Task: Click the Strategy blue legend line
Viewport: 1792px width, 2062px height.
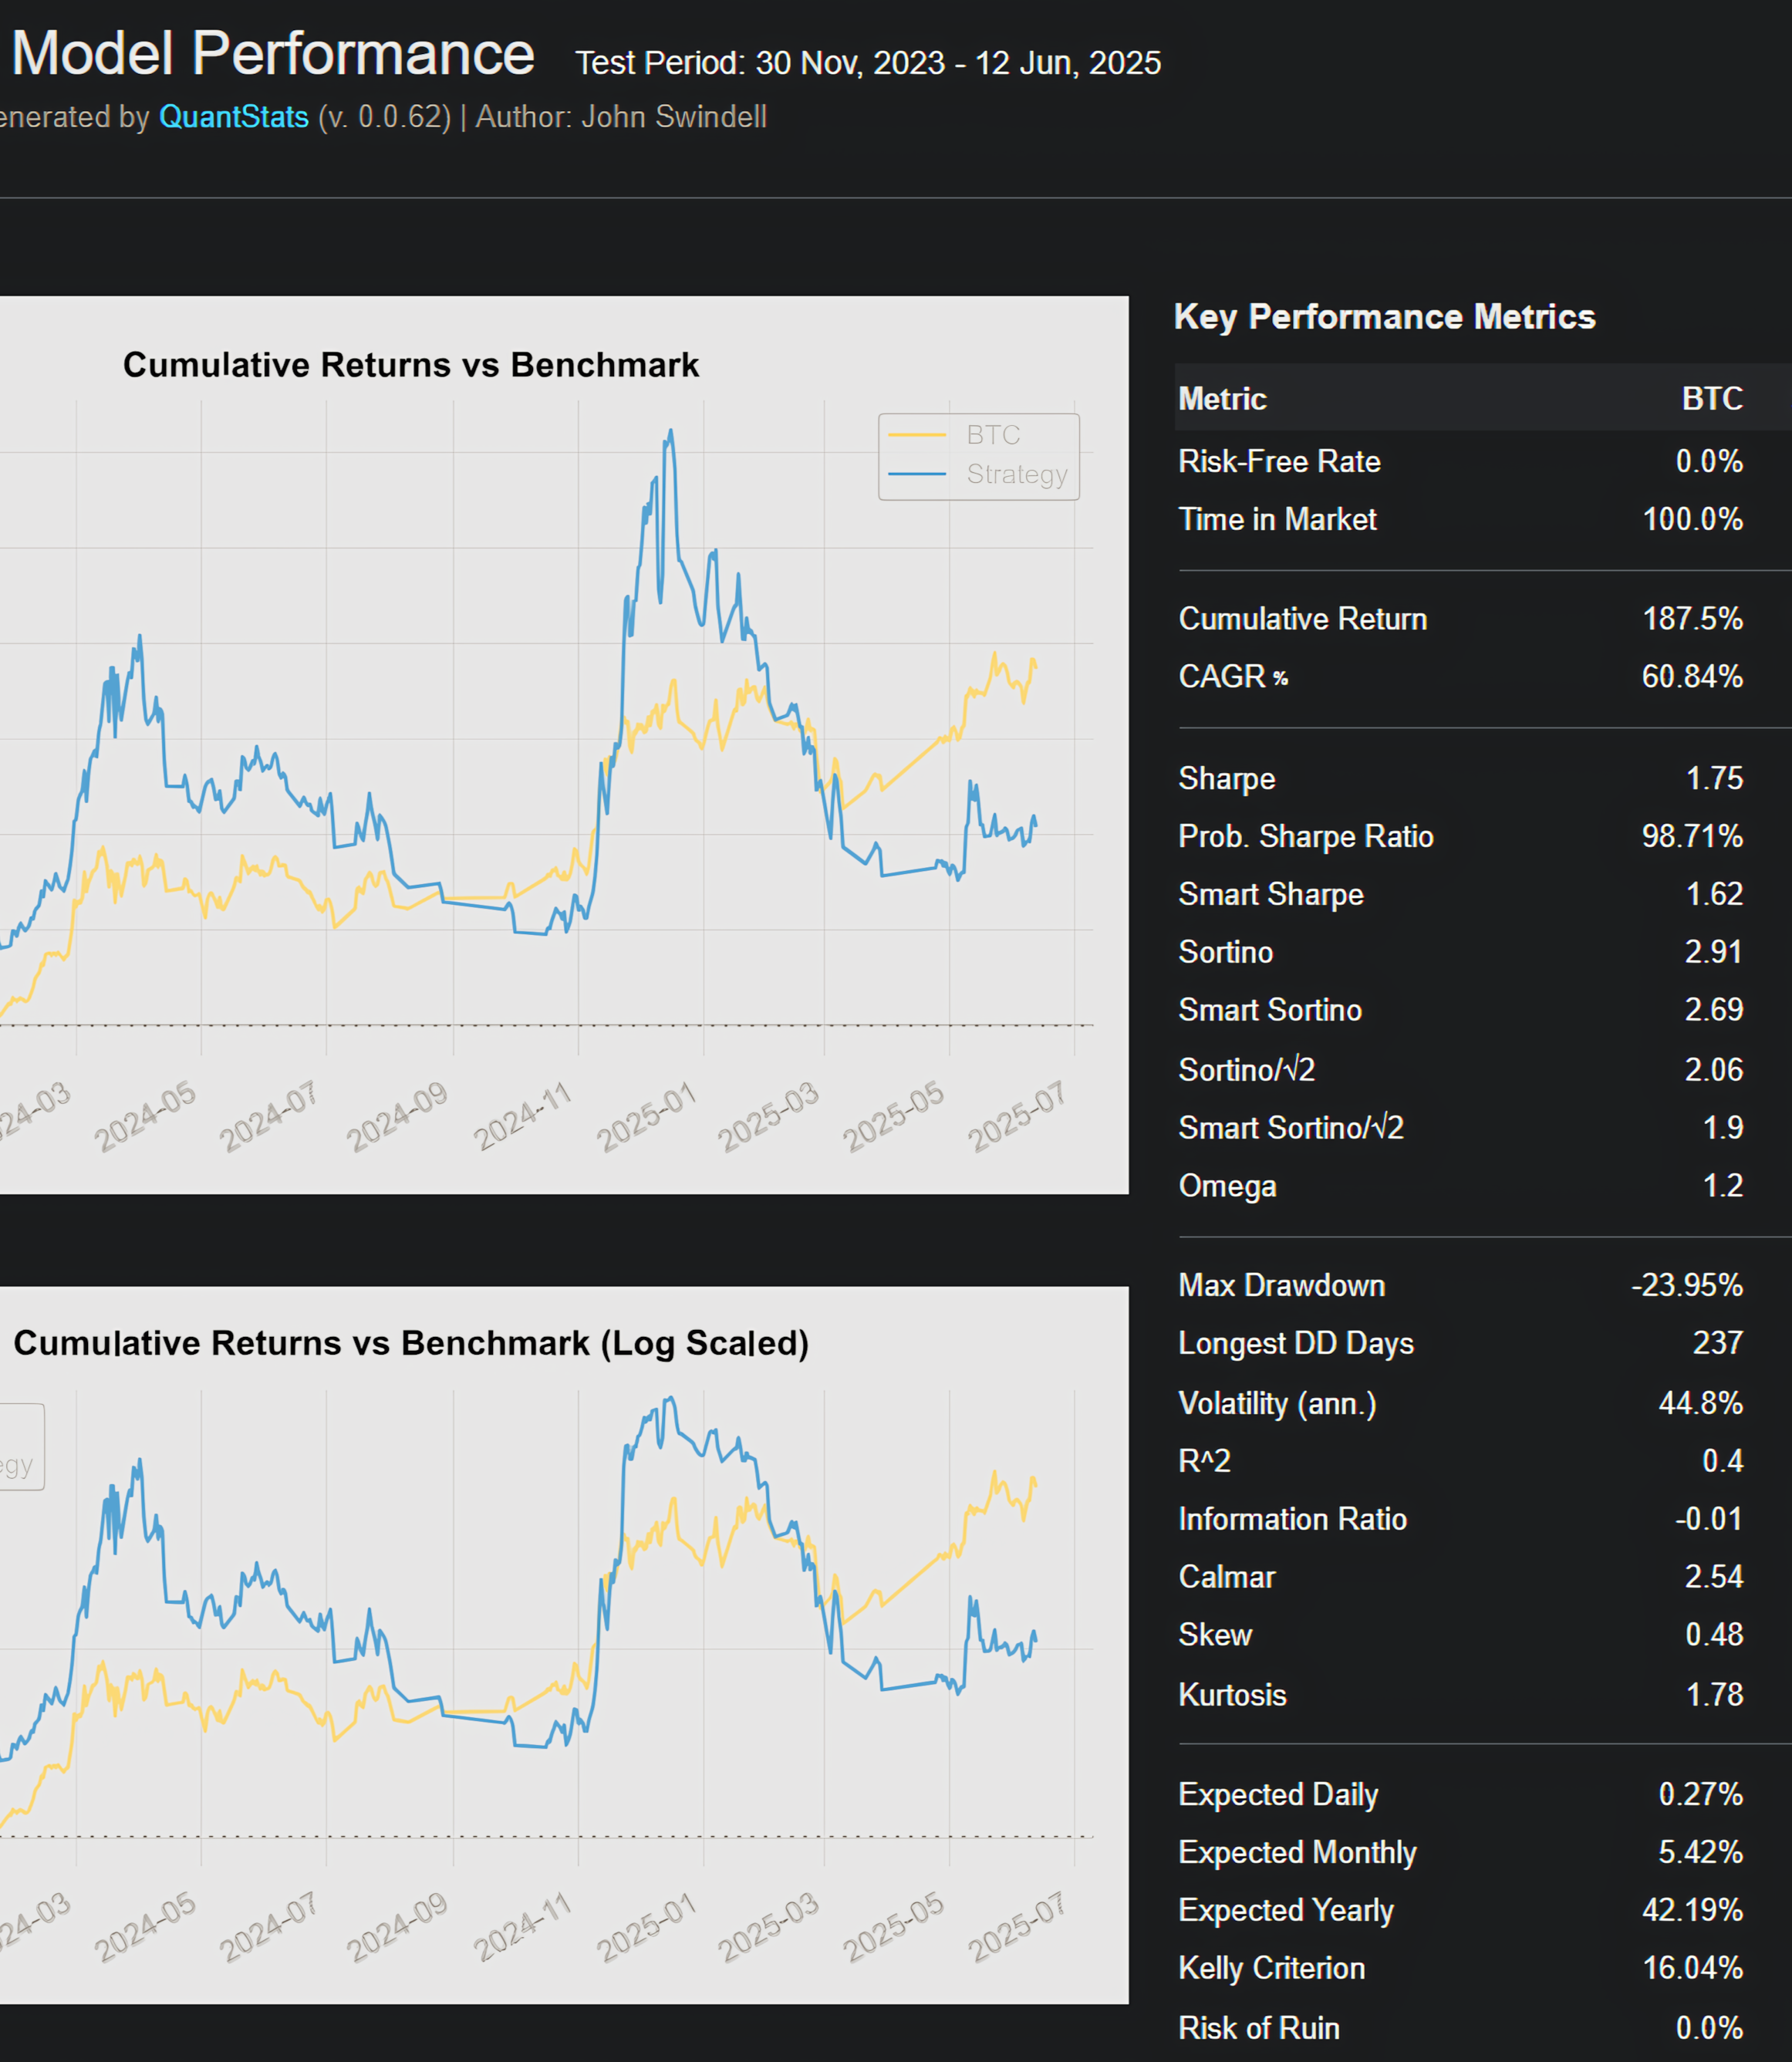Action: [x=917, y=474]
